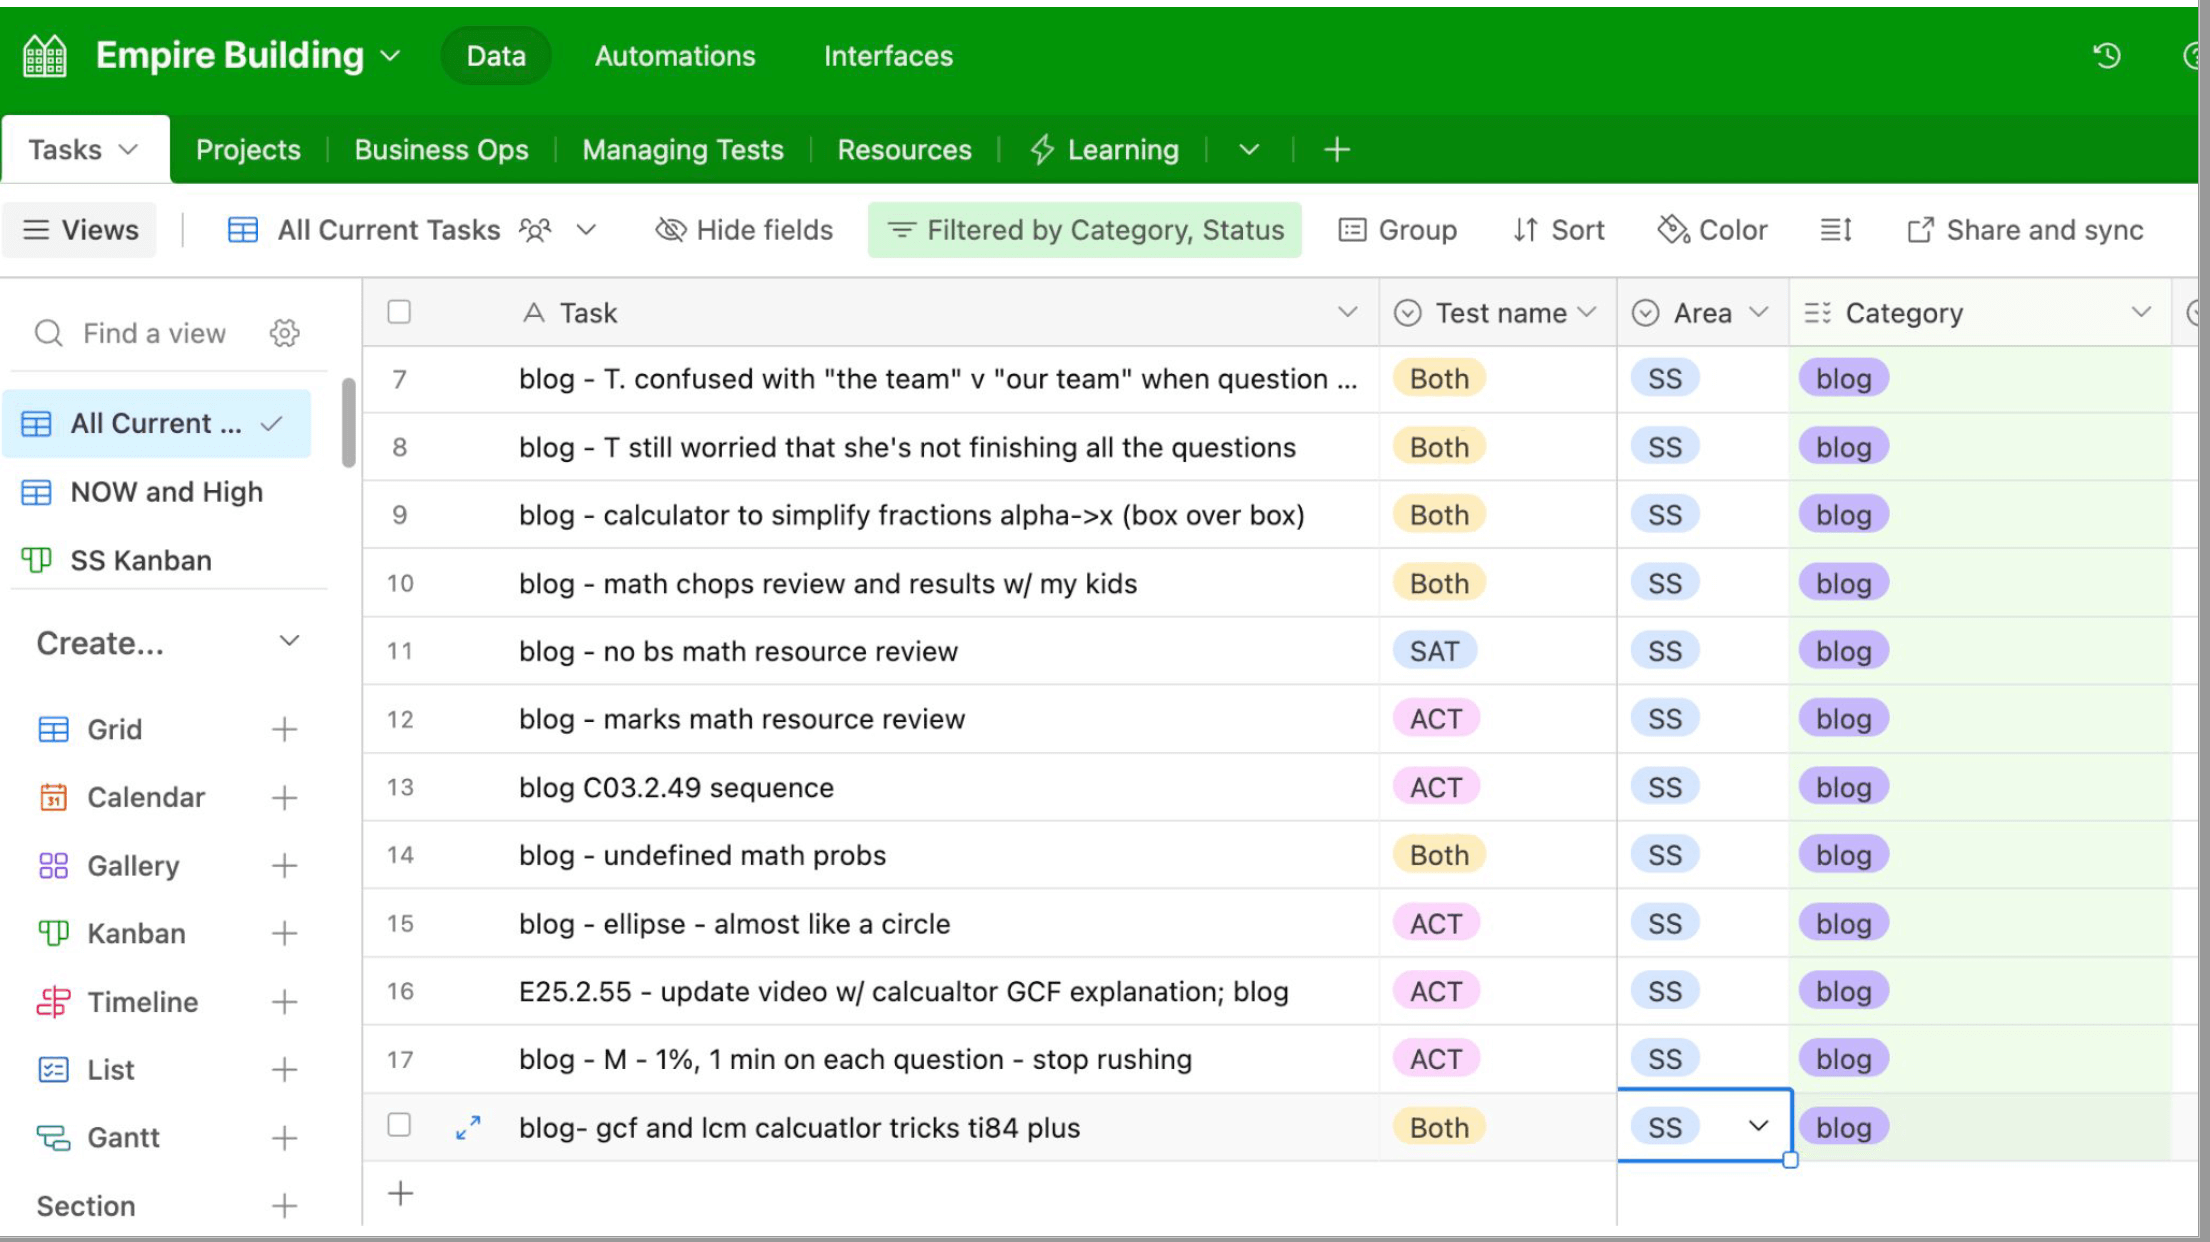Click the Both tag in row 10
This screenshot has width=2210, height=1242.
(1439, 583)
